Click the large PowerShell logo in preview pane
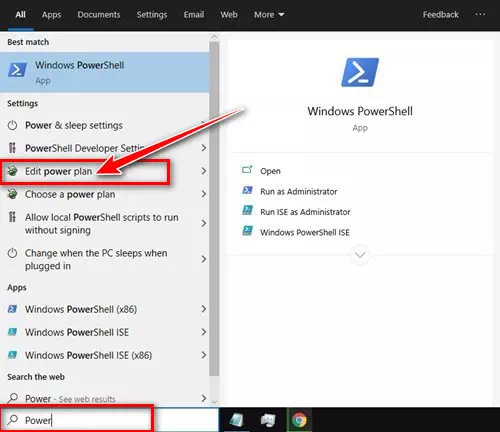Image resolution: width=500 pixels, height=432 pixels. pos(360,72)
